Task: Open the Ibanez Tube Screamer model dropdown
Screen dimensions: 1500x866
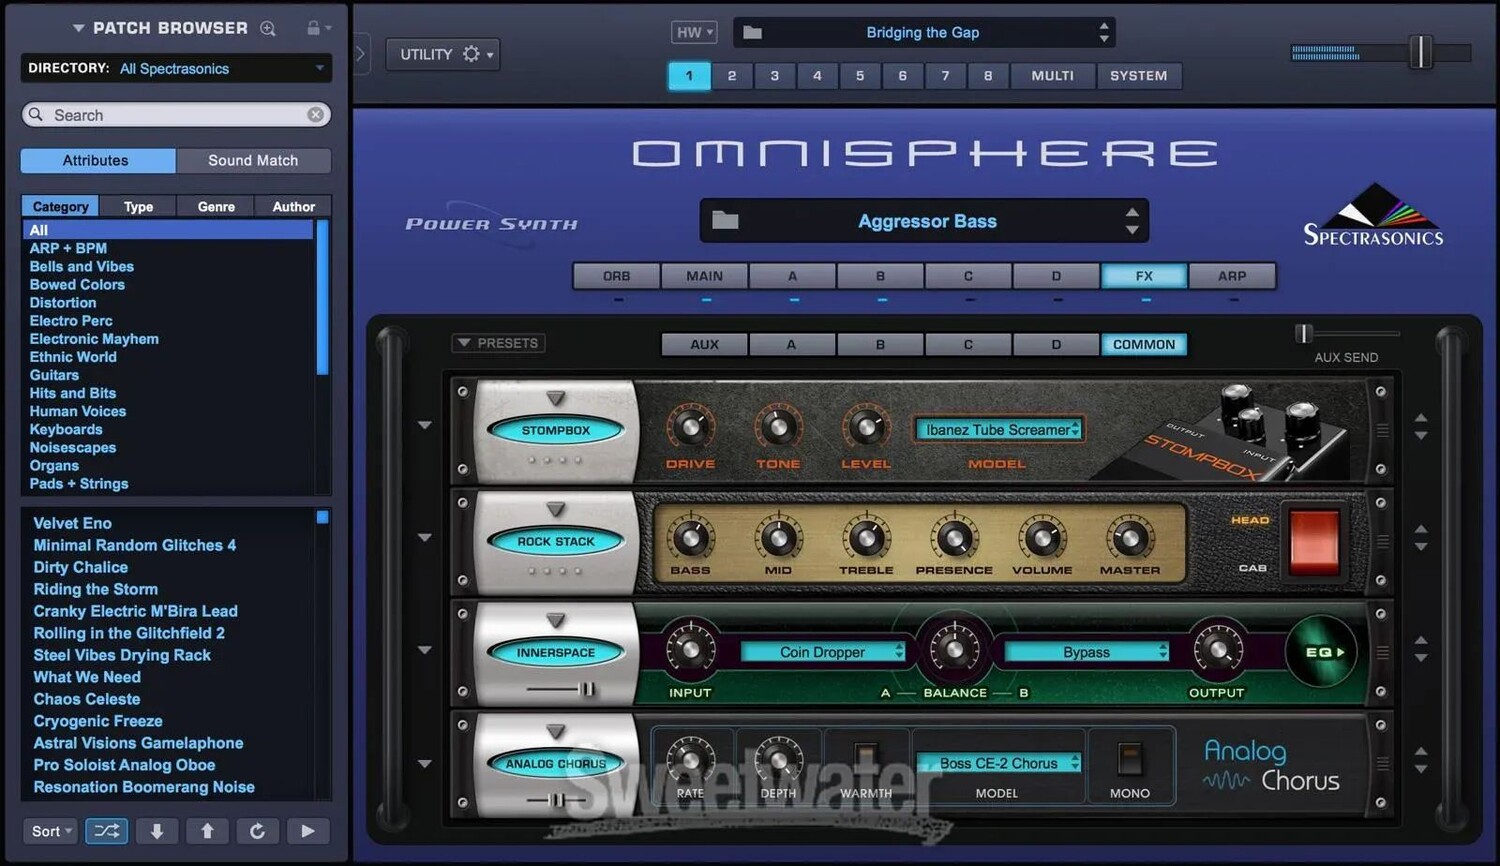Action: [998, 430]
